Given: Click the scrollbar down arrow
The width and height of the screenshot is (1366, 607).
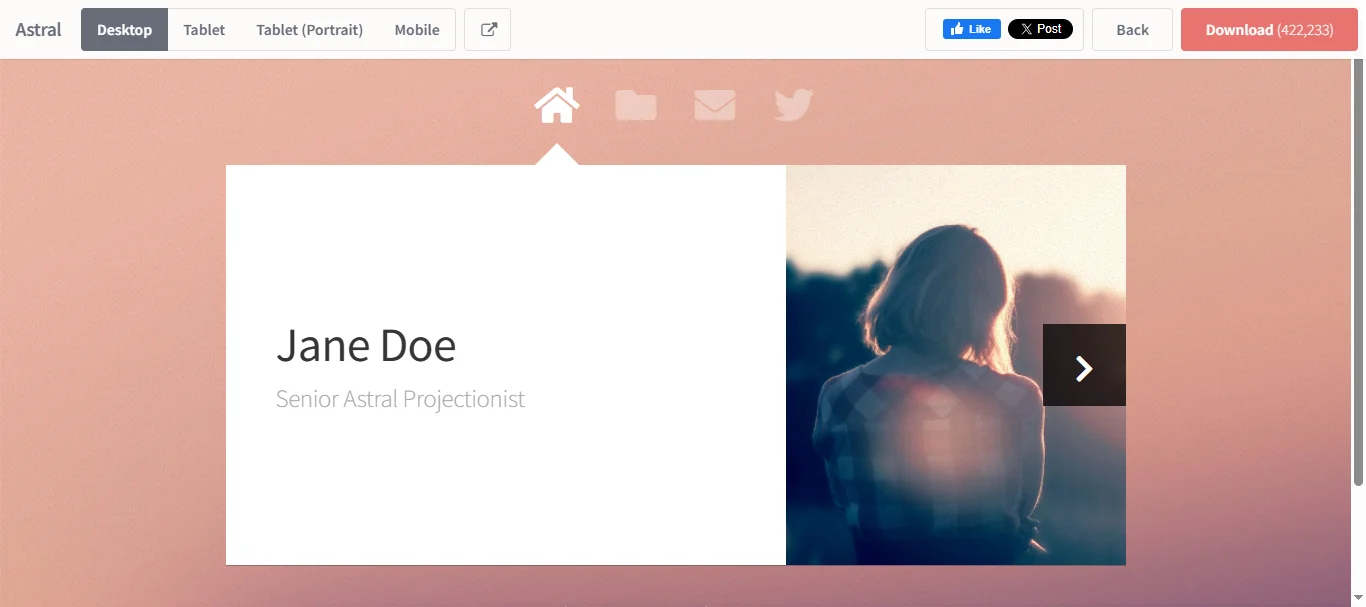Looking at the screenshot, I should [1358, 598].
